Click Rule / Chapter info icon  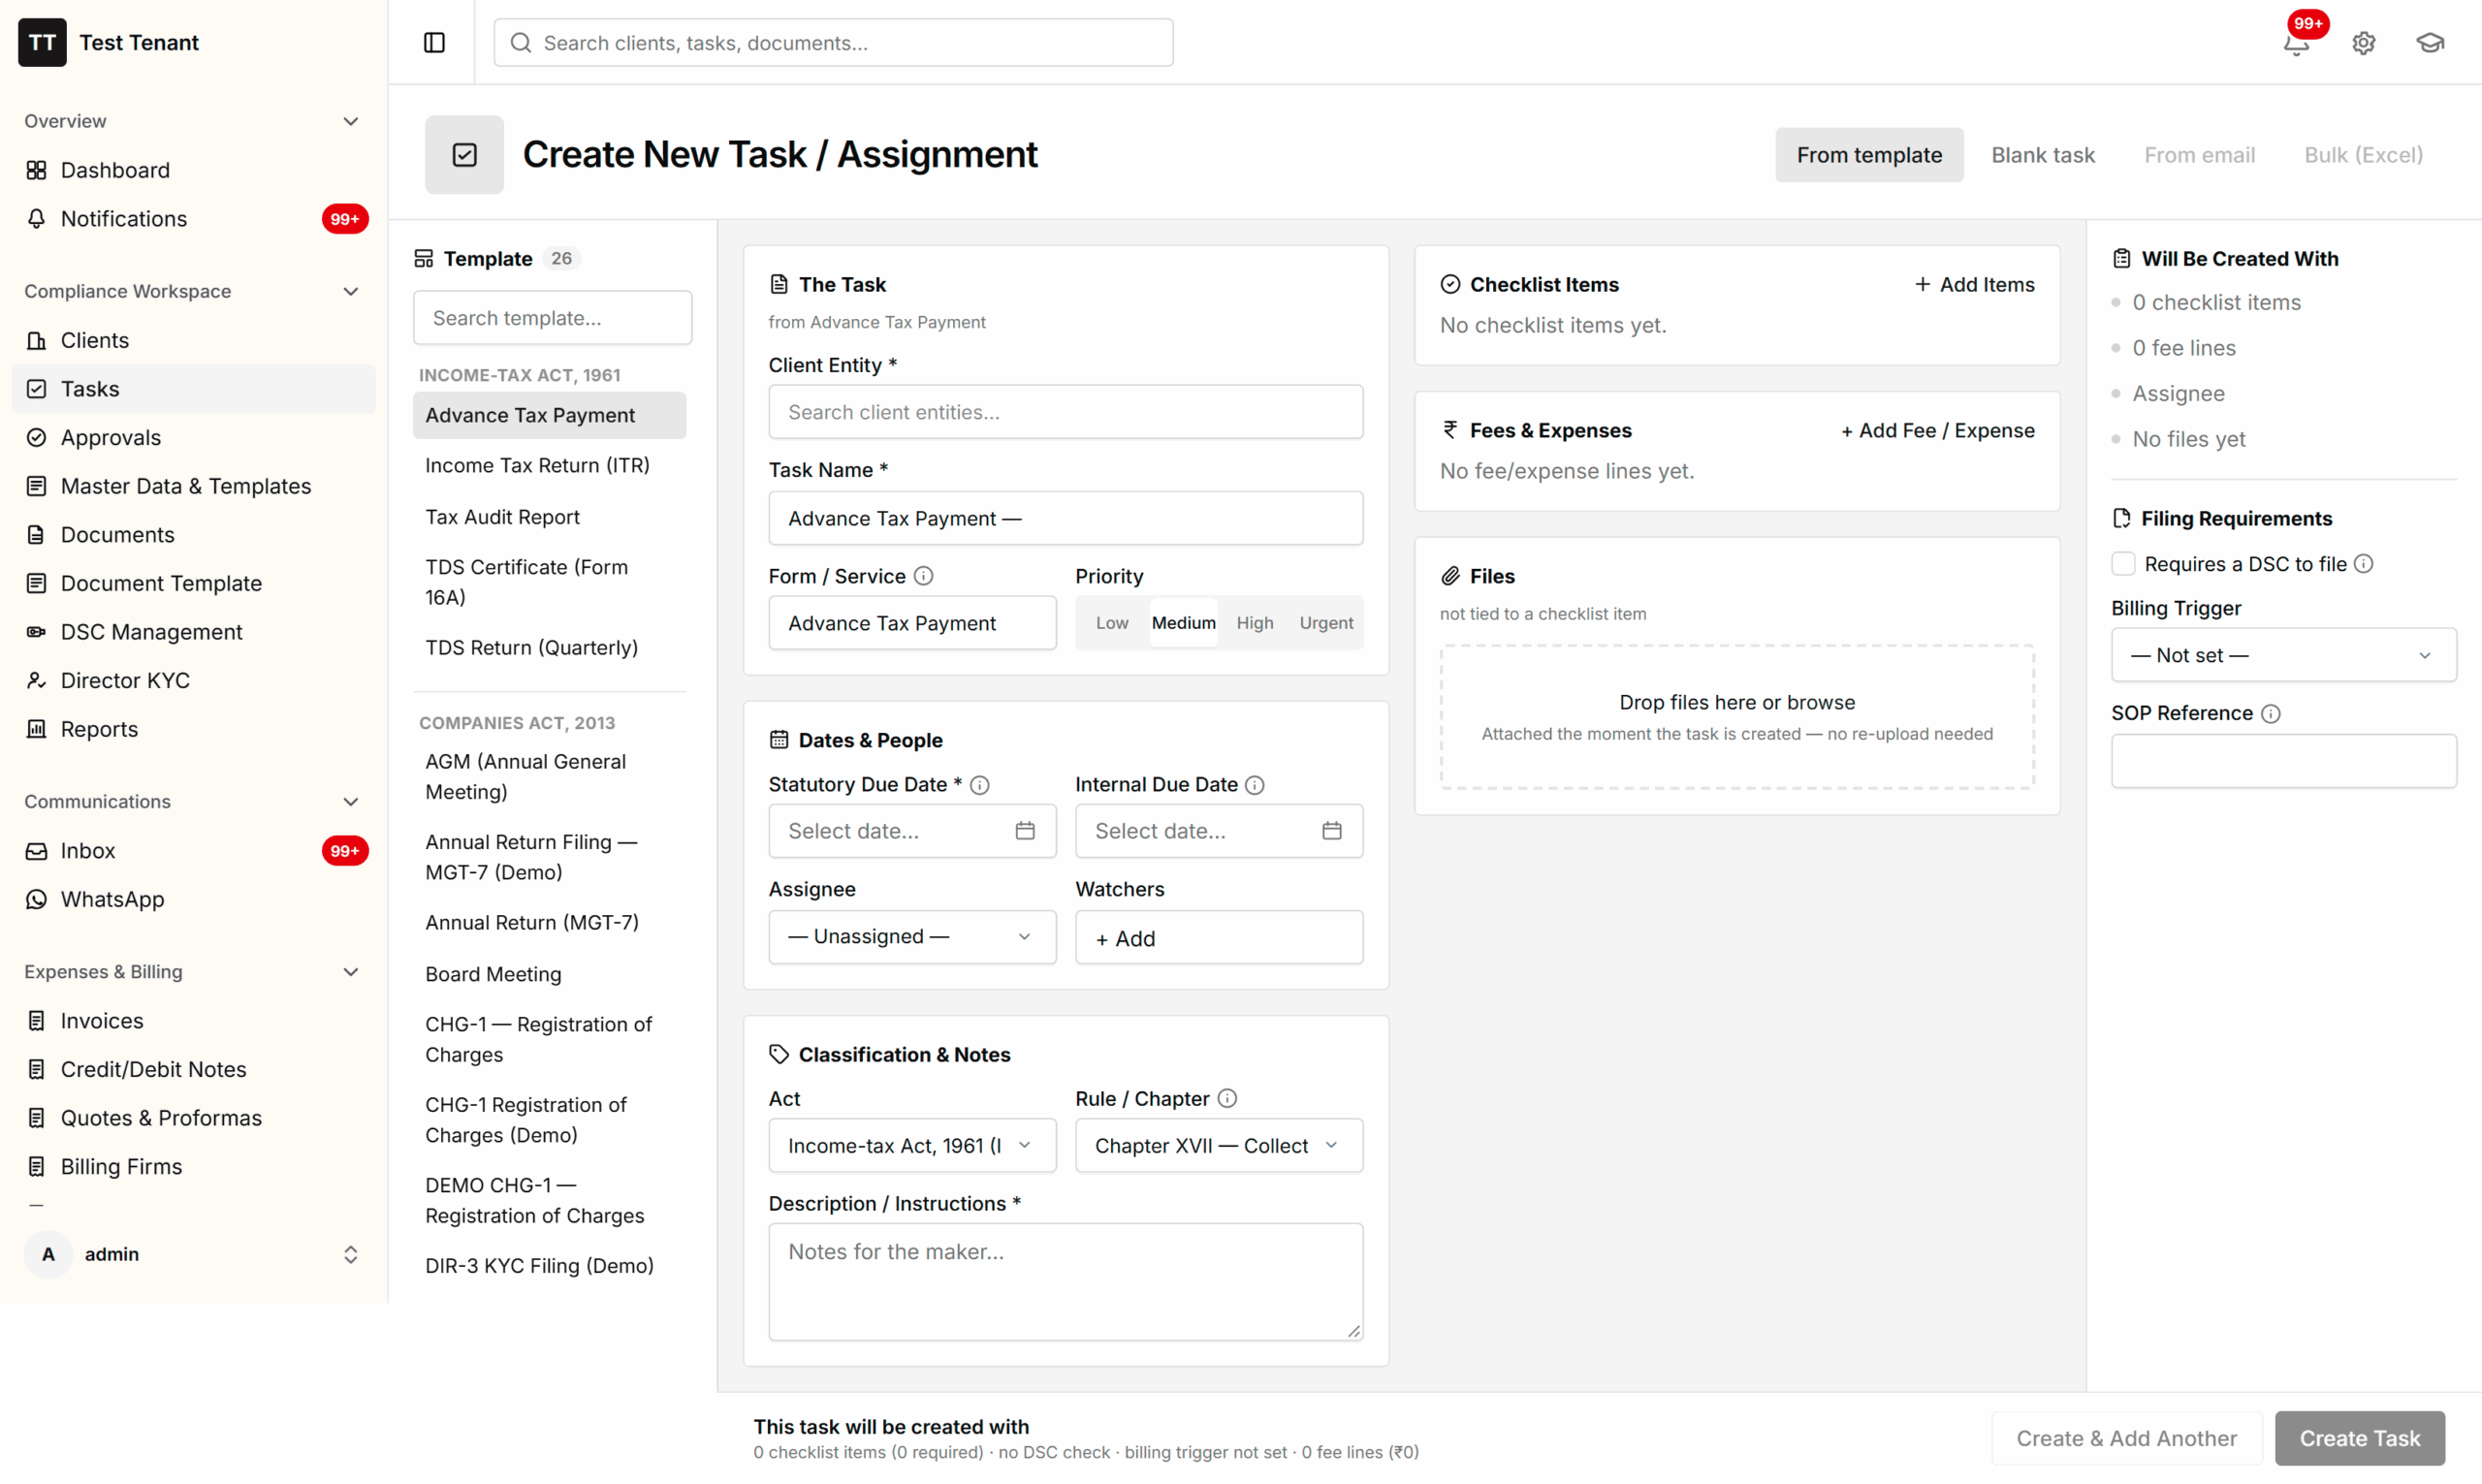click(1228, 1099)
